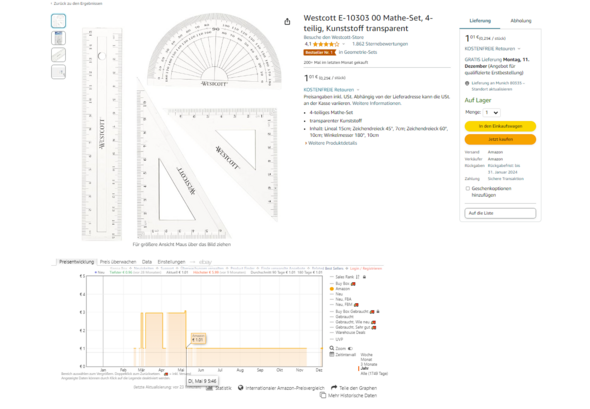Image resolution: width=590 pixels, height=409 pixels.
Task: Click 'Teile den Graphen' share arrow
Action: click(x=354, y=388)
